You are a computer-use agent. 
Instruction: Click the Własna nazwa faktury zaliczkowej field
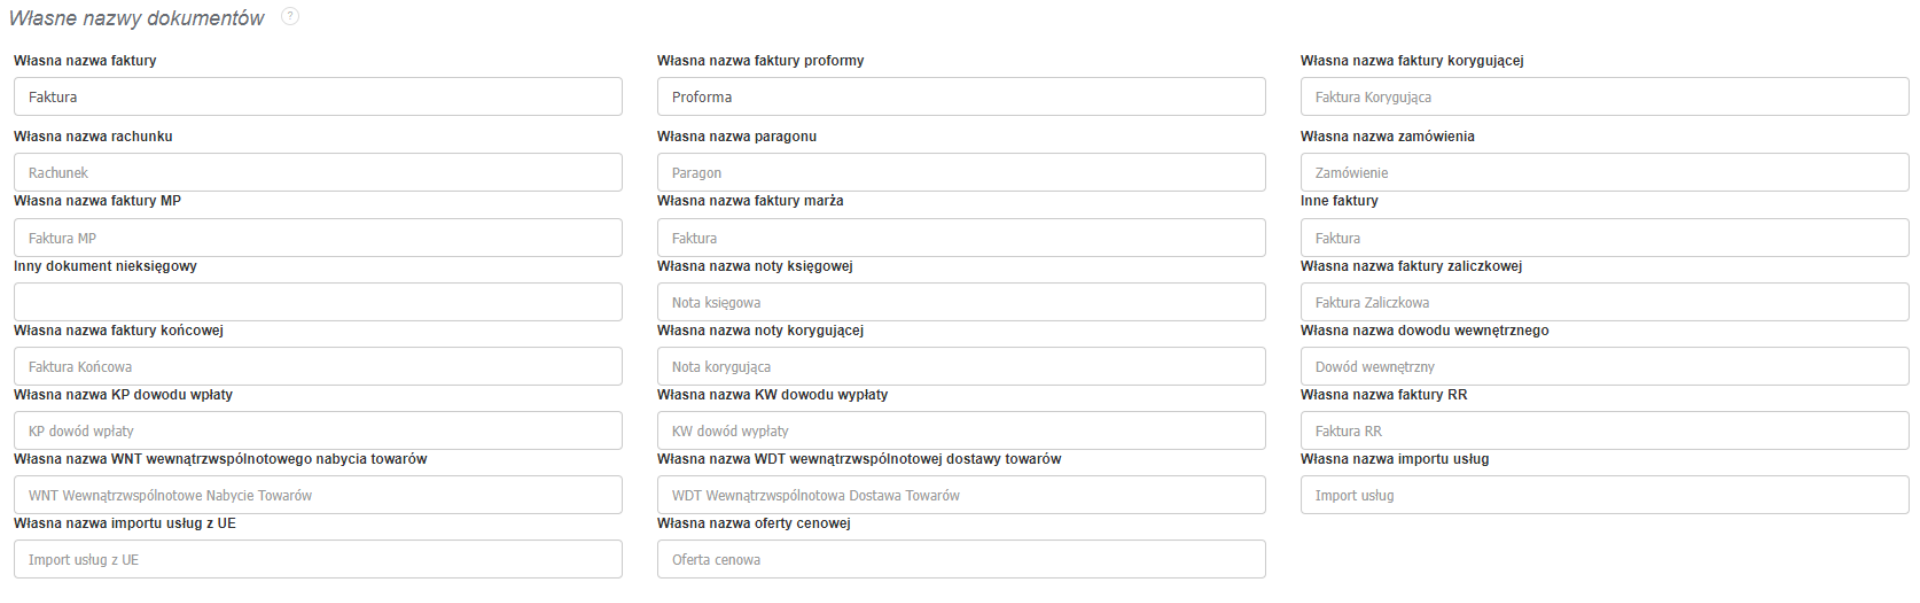[x=1603, y=302]
